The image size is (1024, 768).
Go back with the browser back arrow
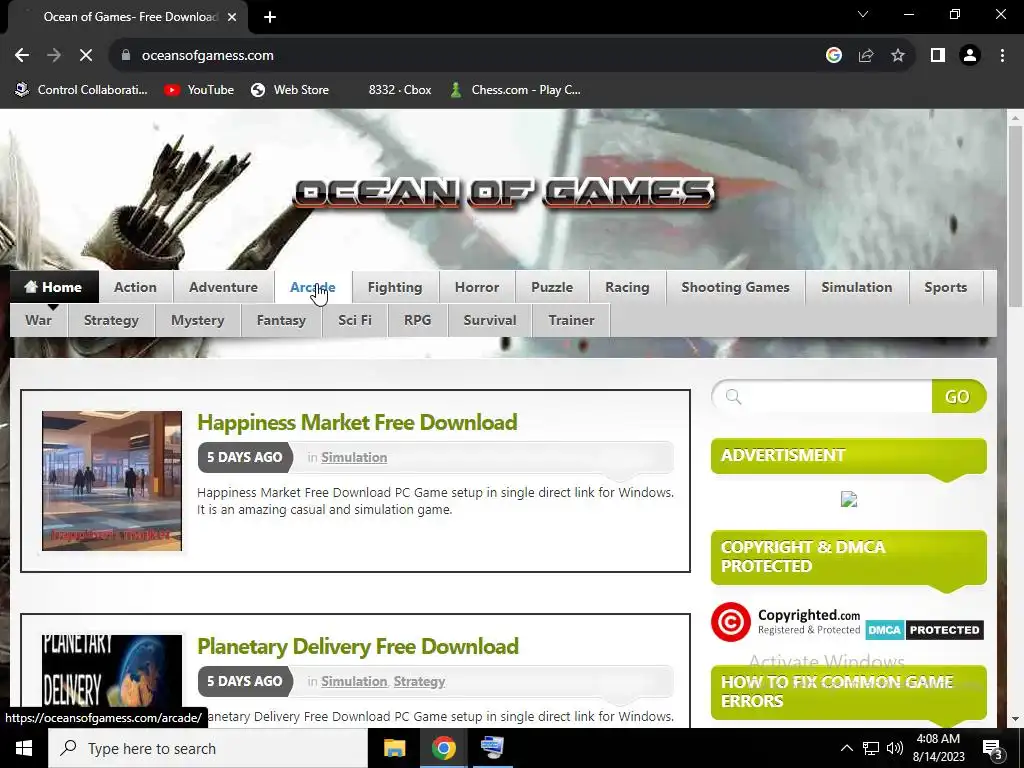coord(22,56)
